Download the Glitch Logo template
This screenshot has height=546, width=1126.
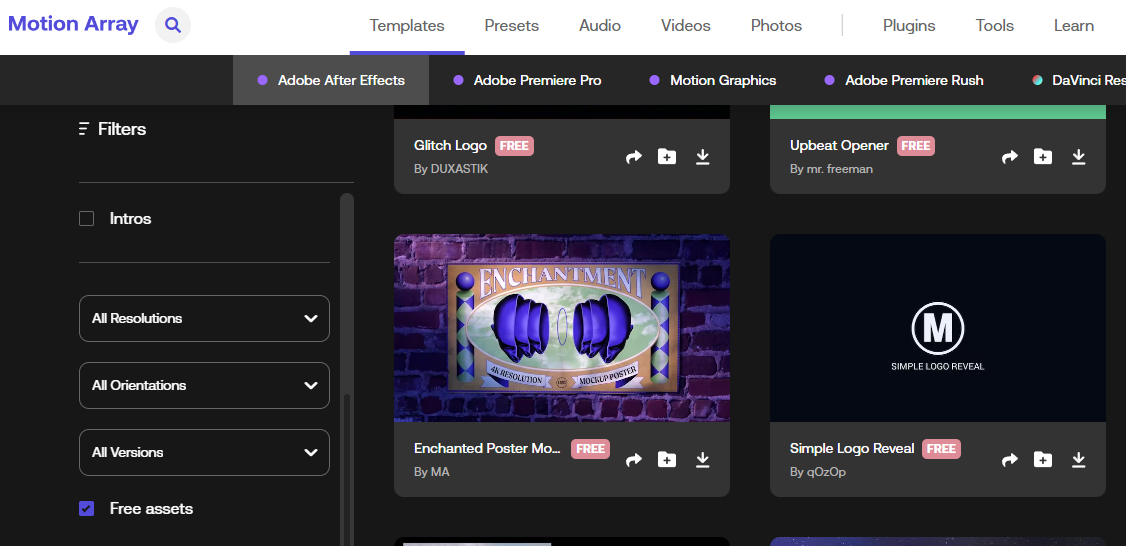702,157
